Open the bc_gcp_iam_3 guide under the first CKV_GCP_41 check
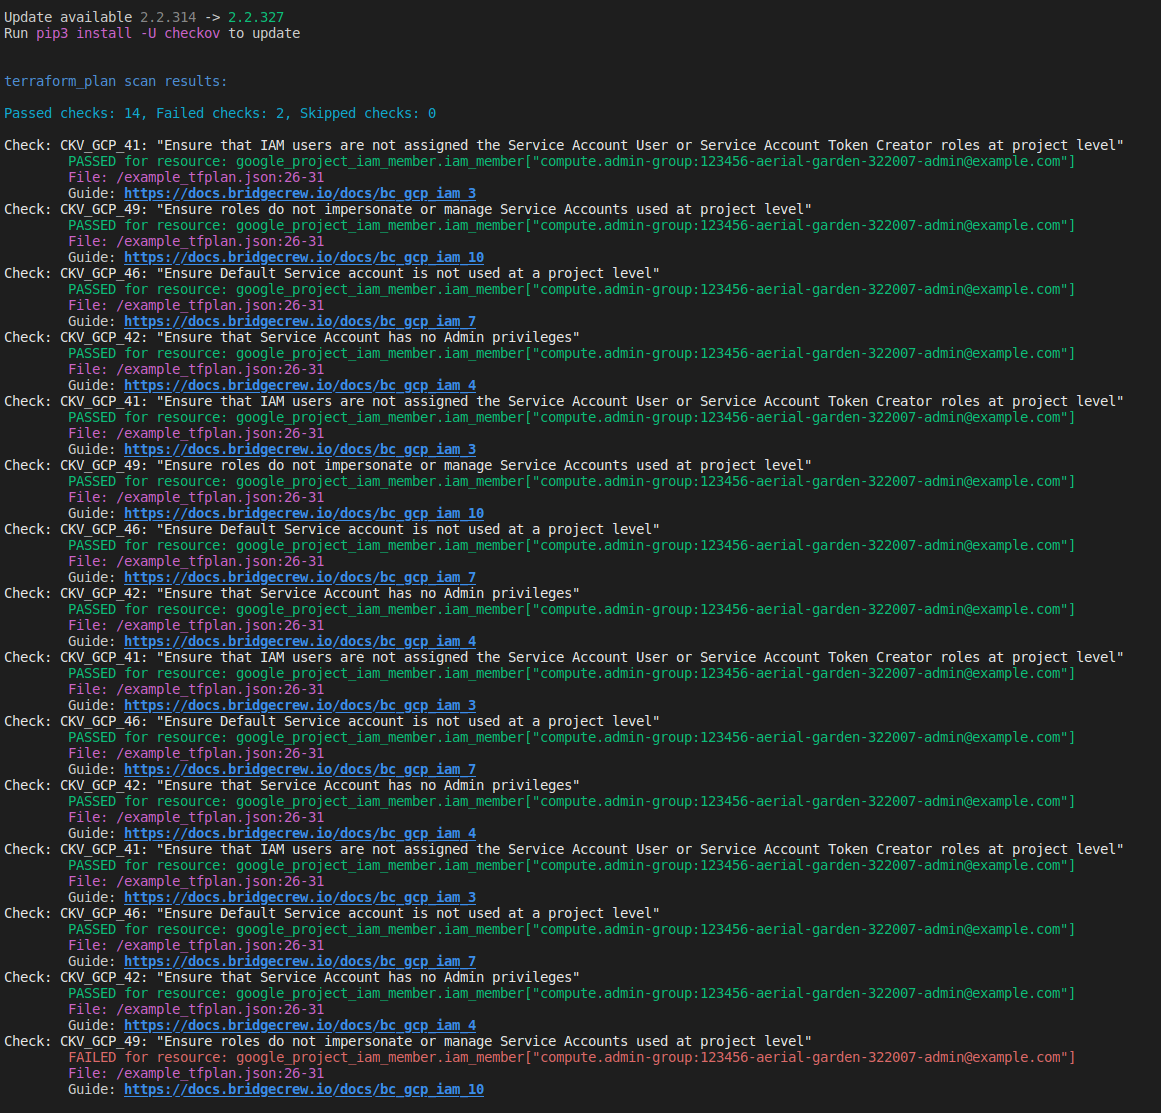Viewport: 1161px width, 1113px height. [299, 193]
